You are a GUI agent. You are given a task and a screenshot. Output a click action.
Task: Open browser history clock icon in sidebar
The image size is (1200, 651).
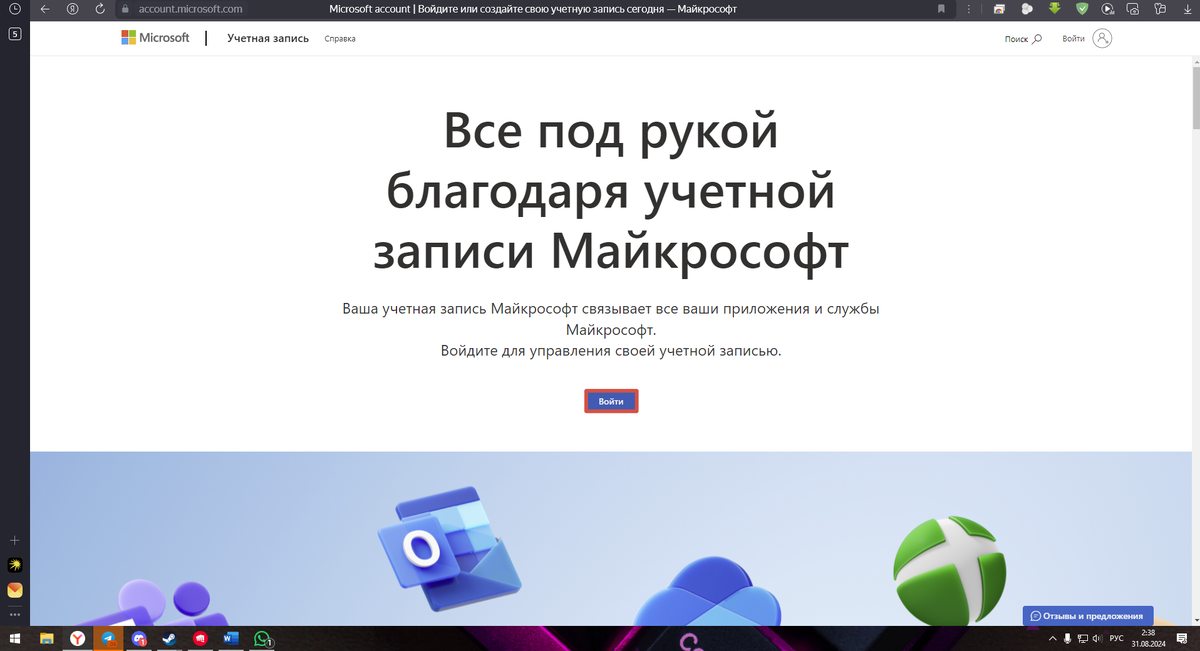15,9
